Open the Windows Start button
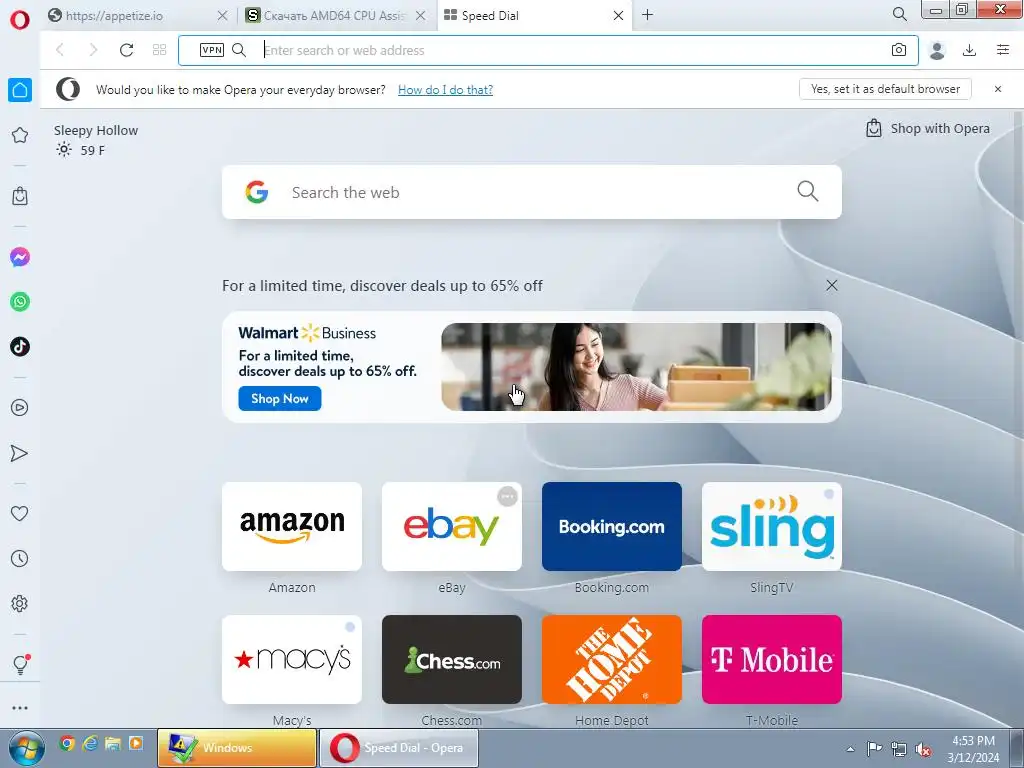1024x768 pixels. pyautogui.click(x=26, y=748)
